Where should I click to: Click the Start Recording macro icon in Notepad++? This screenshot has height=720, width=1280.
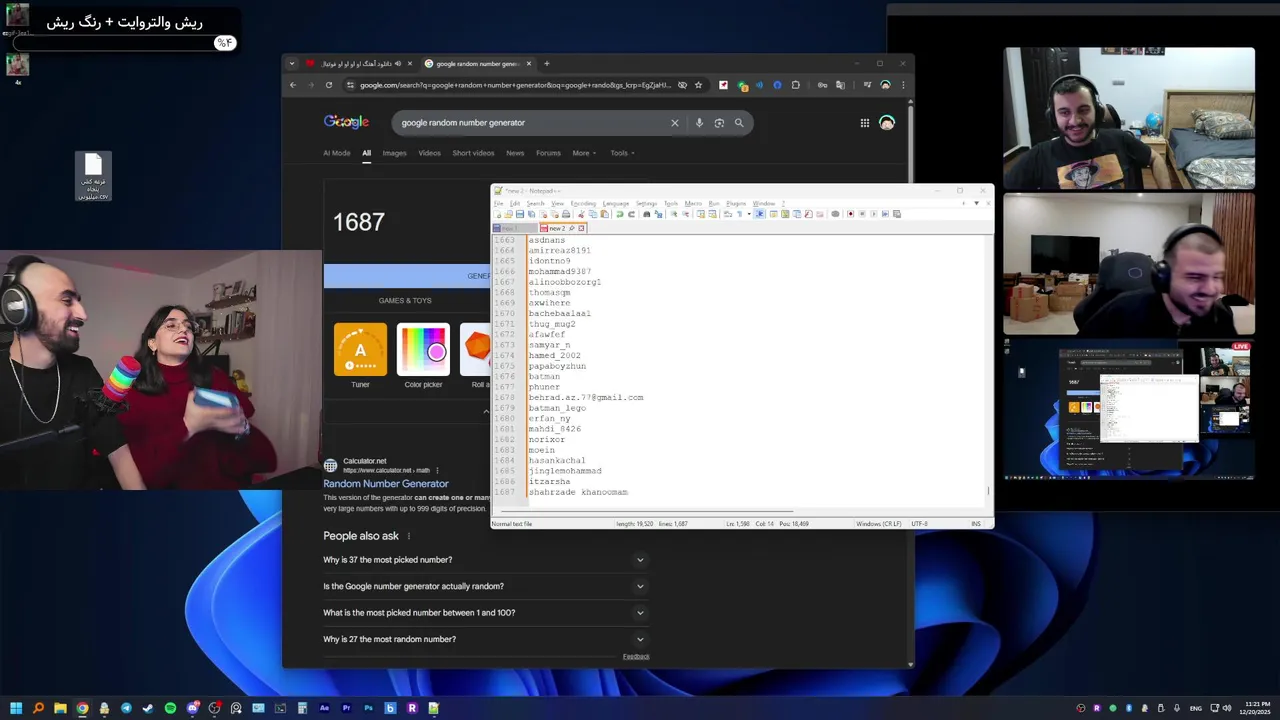(850, 214)
